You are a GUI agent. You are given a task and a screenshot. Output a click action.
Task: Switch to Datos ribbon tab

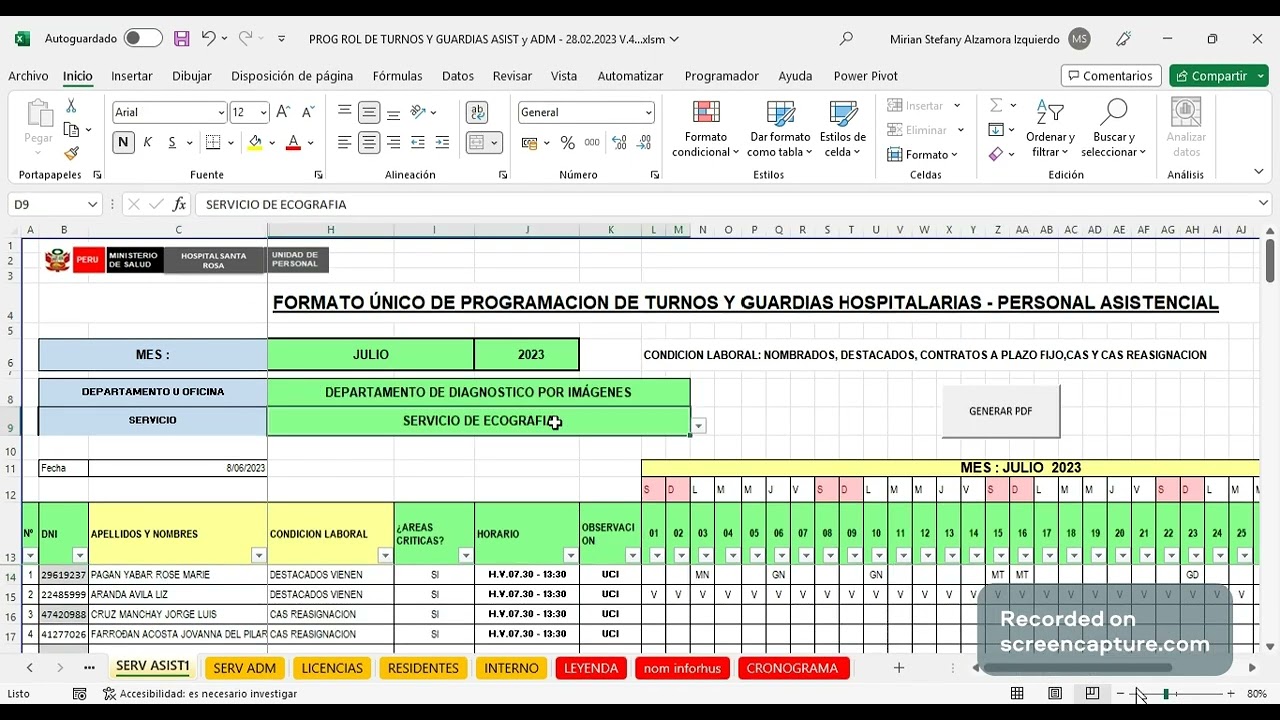pos(458,76)
